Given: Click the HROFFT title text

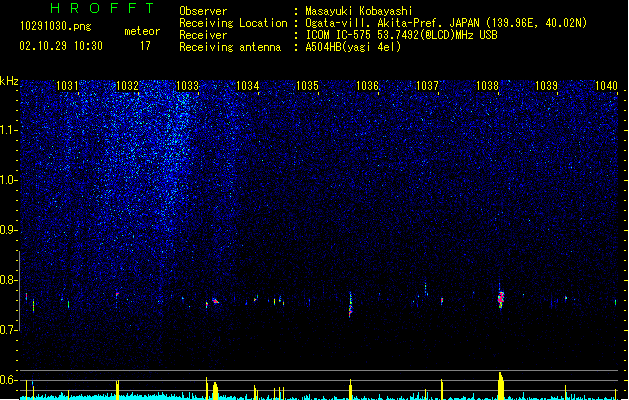Looking at the screenshot, I should pos(102,8).
